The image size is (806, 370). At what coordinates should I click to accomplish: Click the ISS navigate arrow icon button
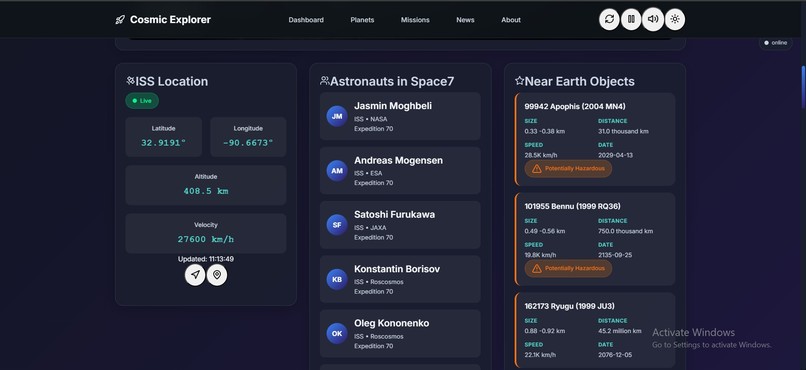tap(195, 275)
